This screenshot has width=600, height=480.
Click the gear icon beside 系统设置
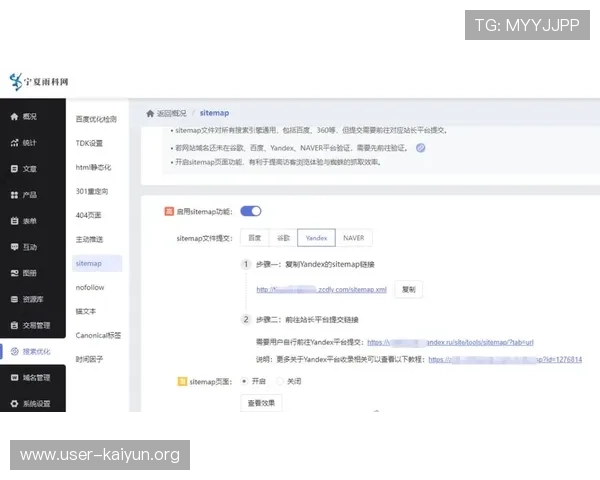point(14,403)
